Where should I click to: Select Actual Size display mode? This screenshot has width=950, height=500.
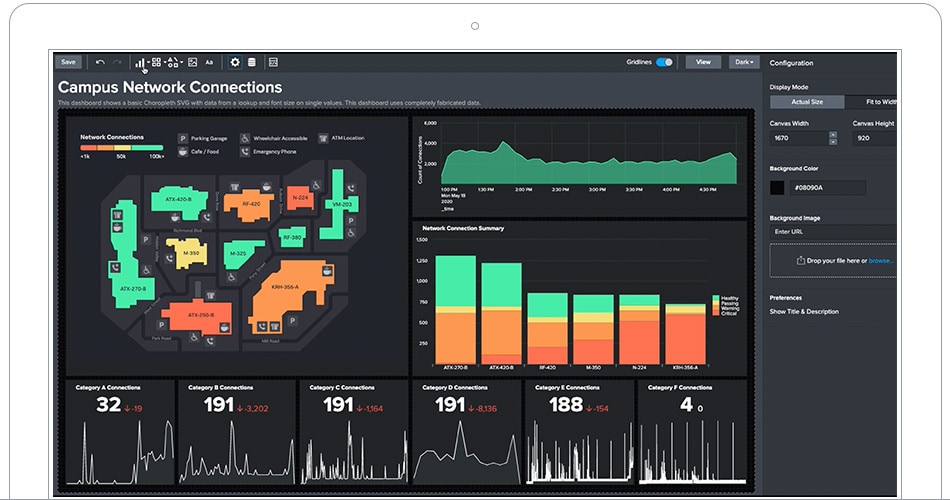click(807, 102)
